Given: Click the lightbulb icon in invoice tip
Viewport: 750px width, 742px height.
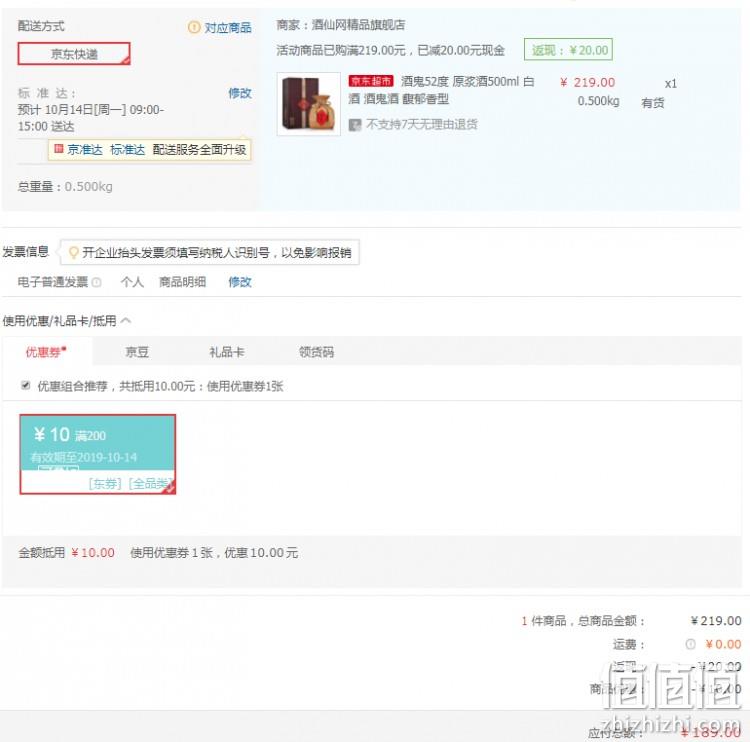Looking at the screenshot, I should [x=73, y=252].
